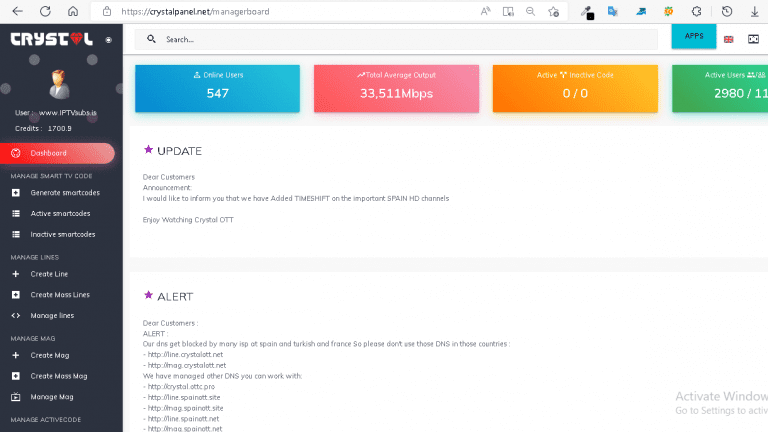Click the MANAGE ACTIVECODE section label
The image size is (768, 432).
(x=46, y=420)
